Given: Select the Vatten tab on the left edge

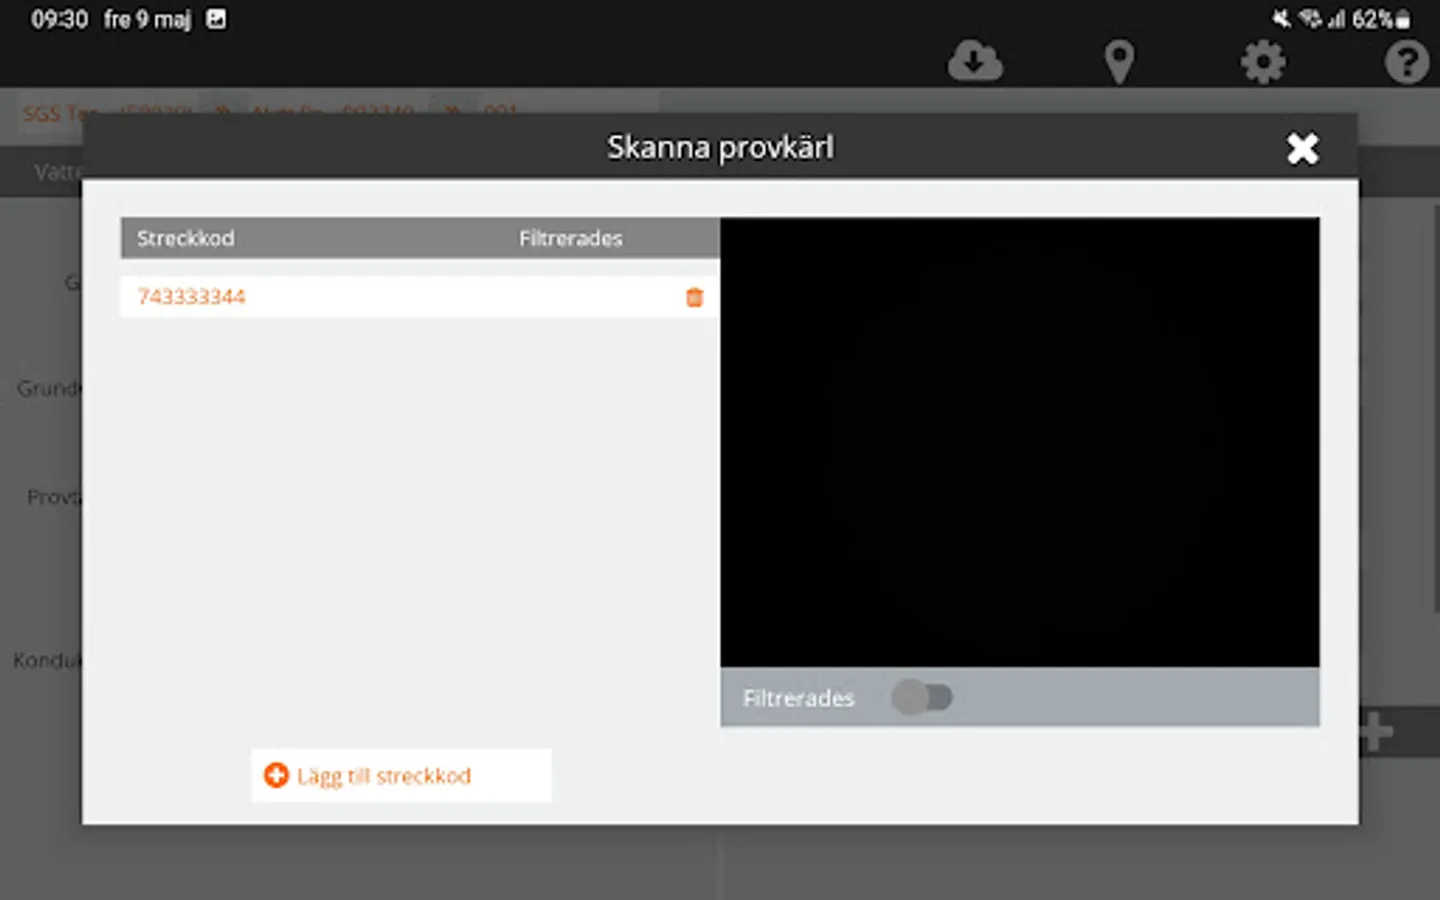Looking at the screenshot, I should (55, 171).
